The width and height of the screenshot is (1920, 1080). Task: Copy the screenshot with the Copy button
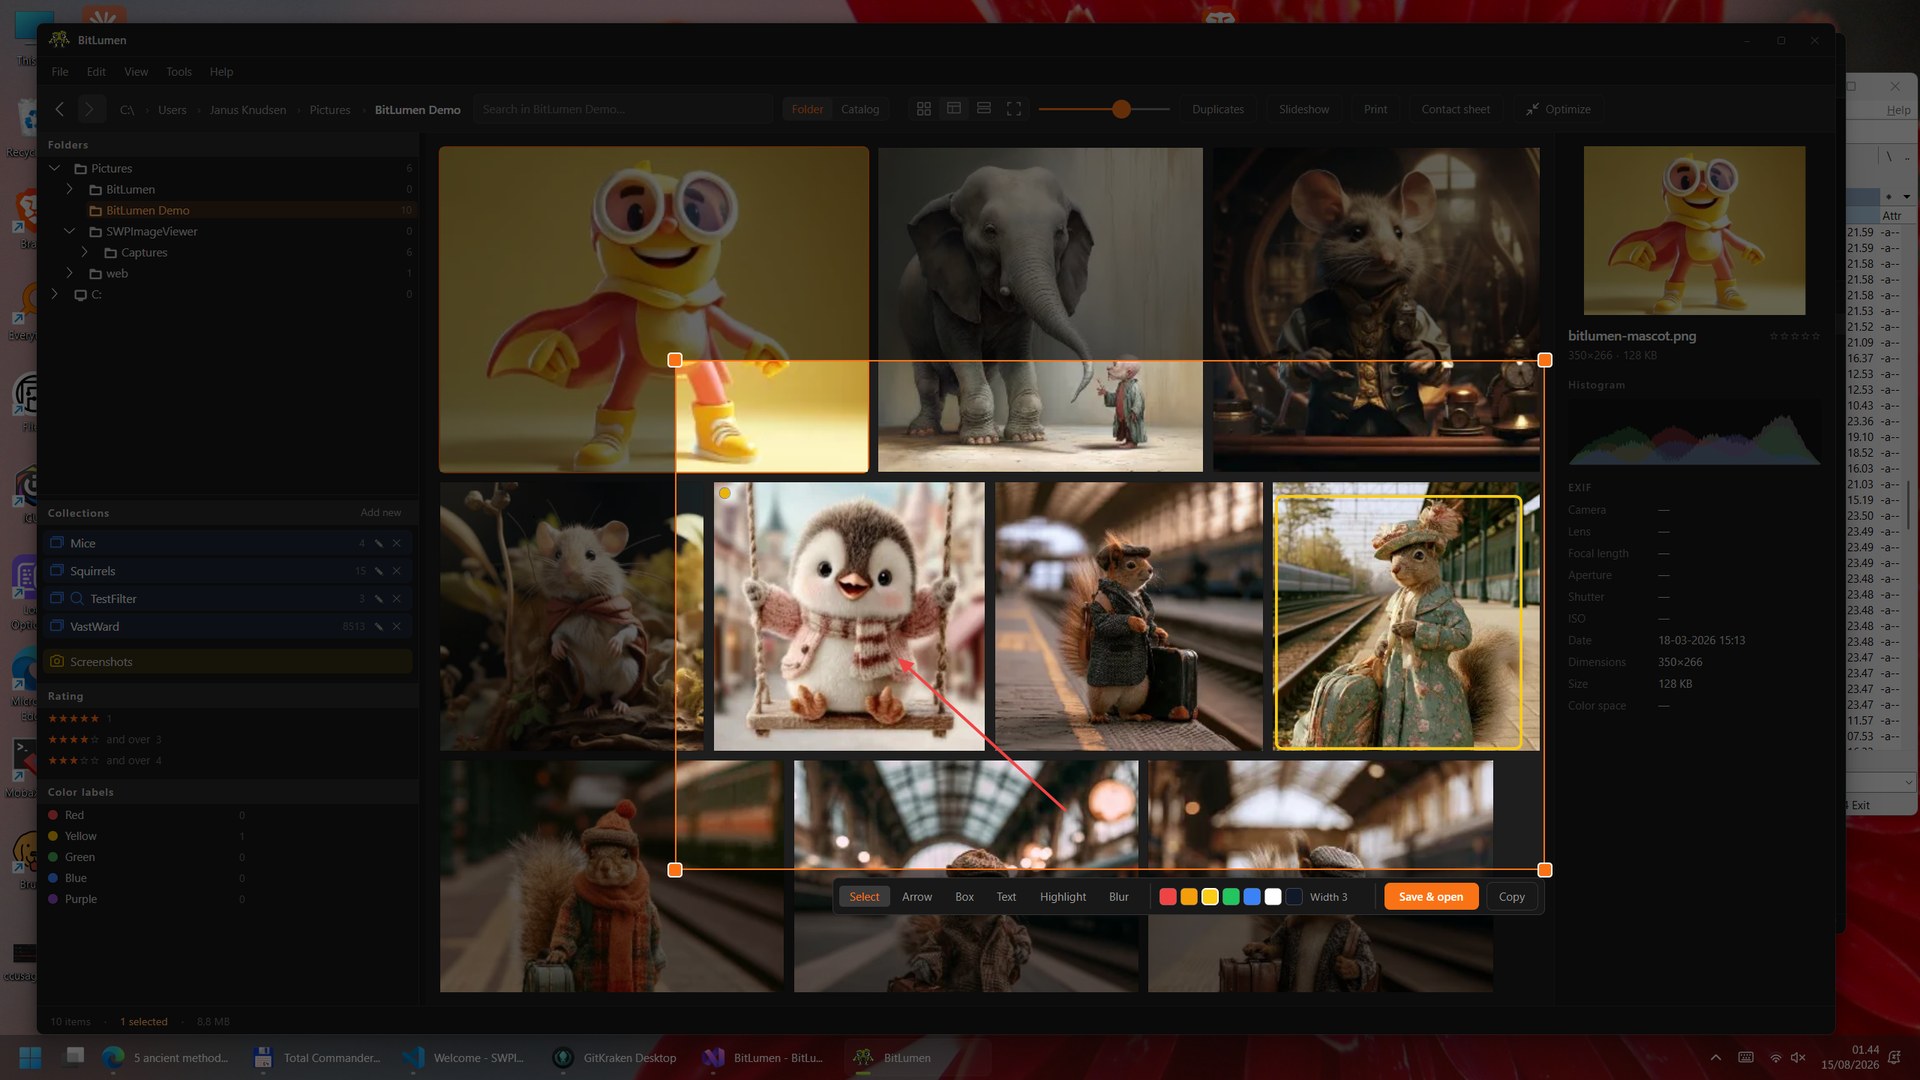1511,897
